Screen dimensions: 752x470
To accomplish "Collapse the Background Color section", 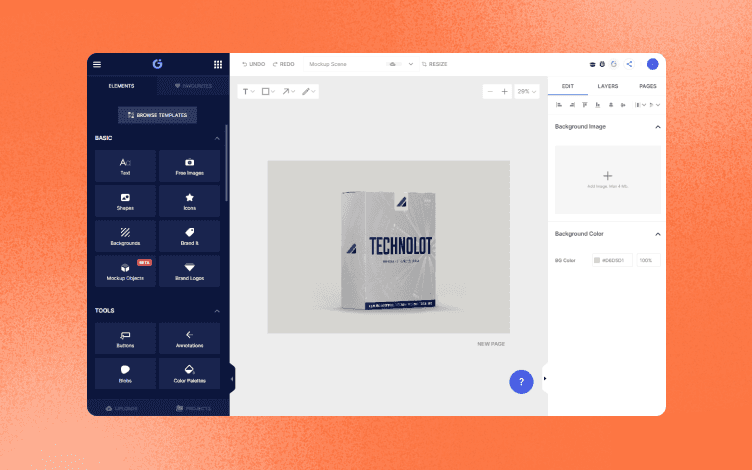I will coord(658,234).
